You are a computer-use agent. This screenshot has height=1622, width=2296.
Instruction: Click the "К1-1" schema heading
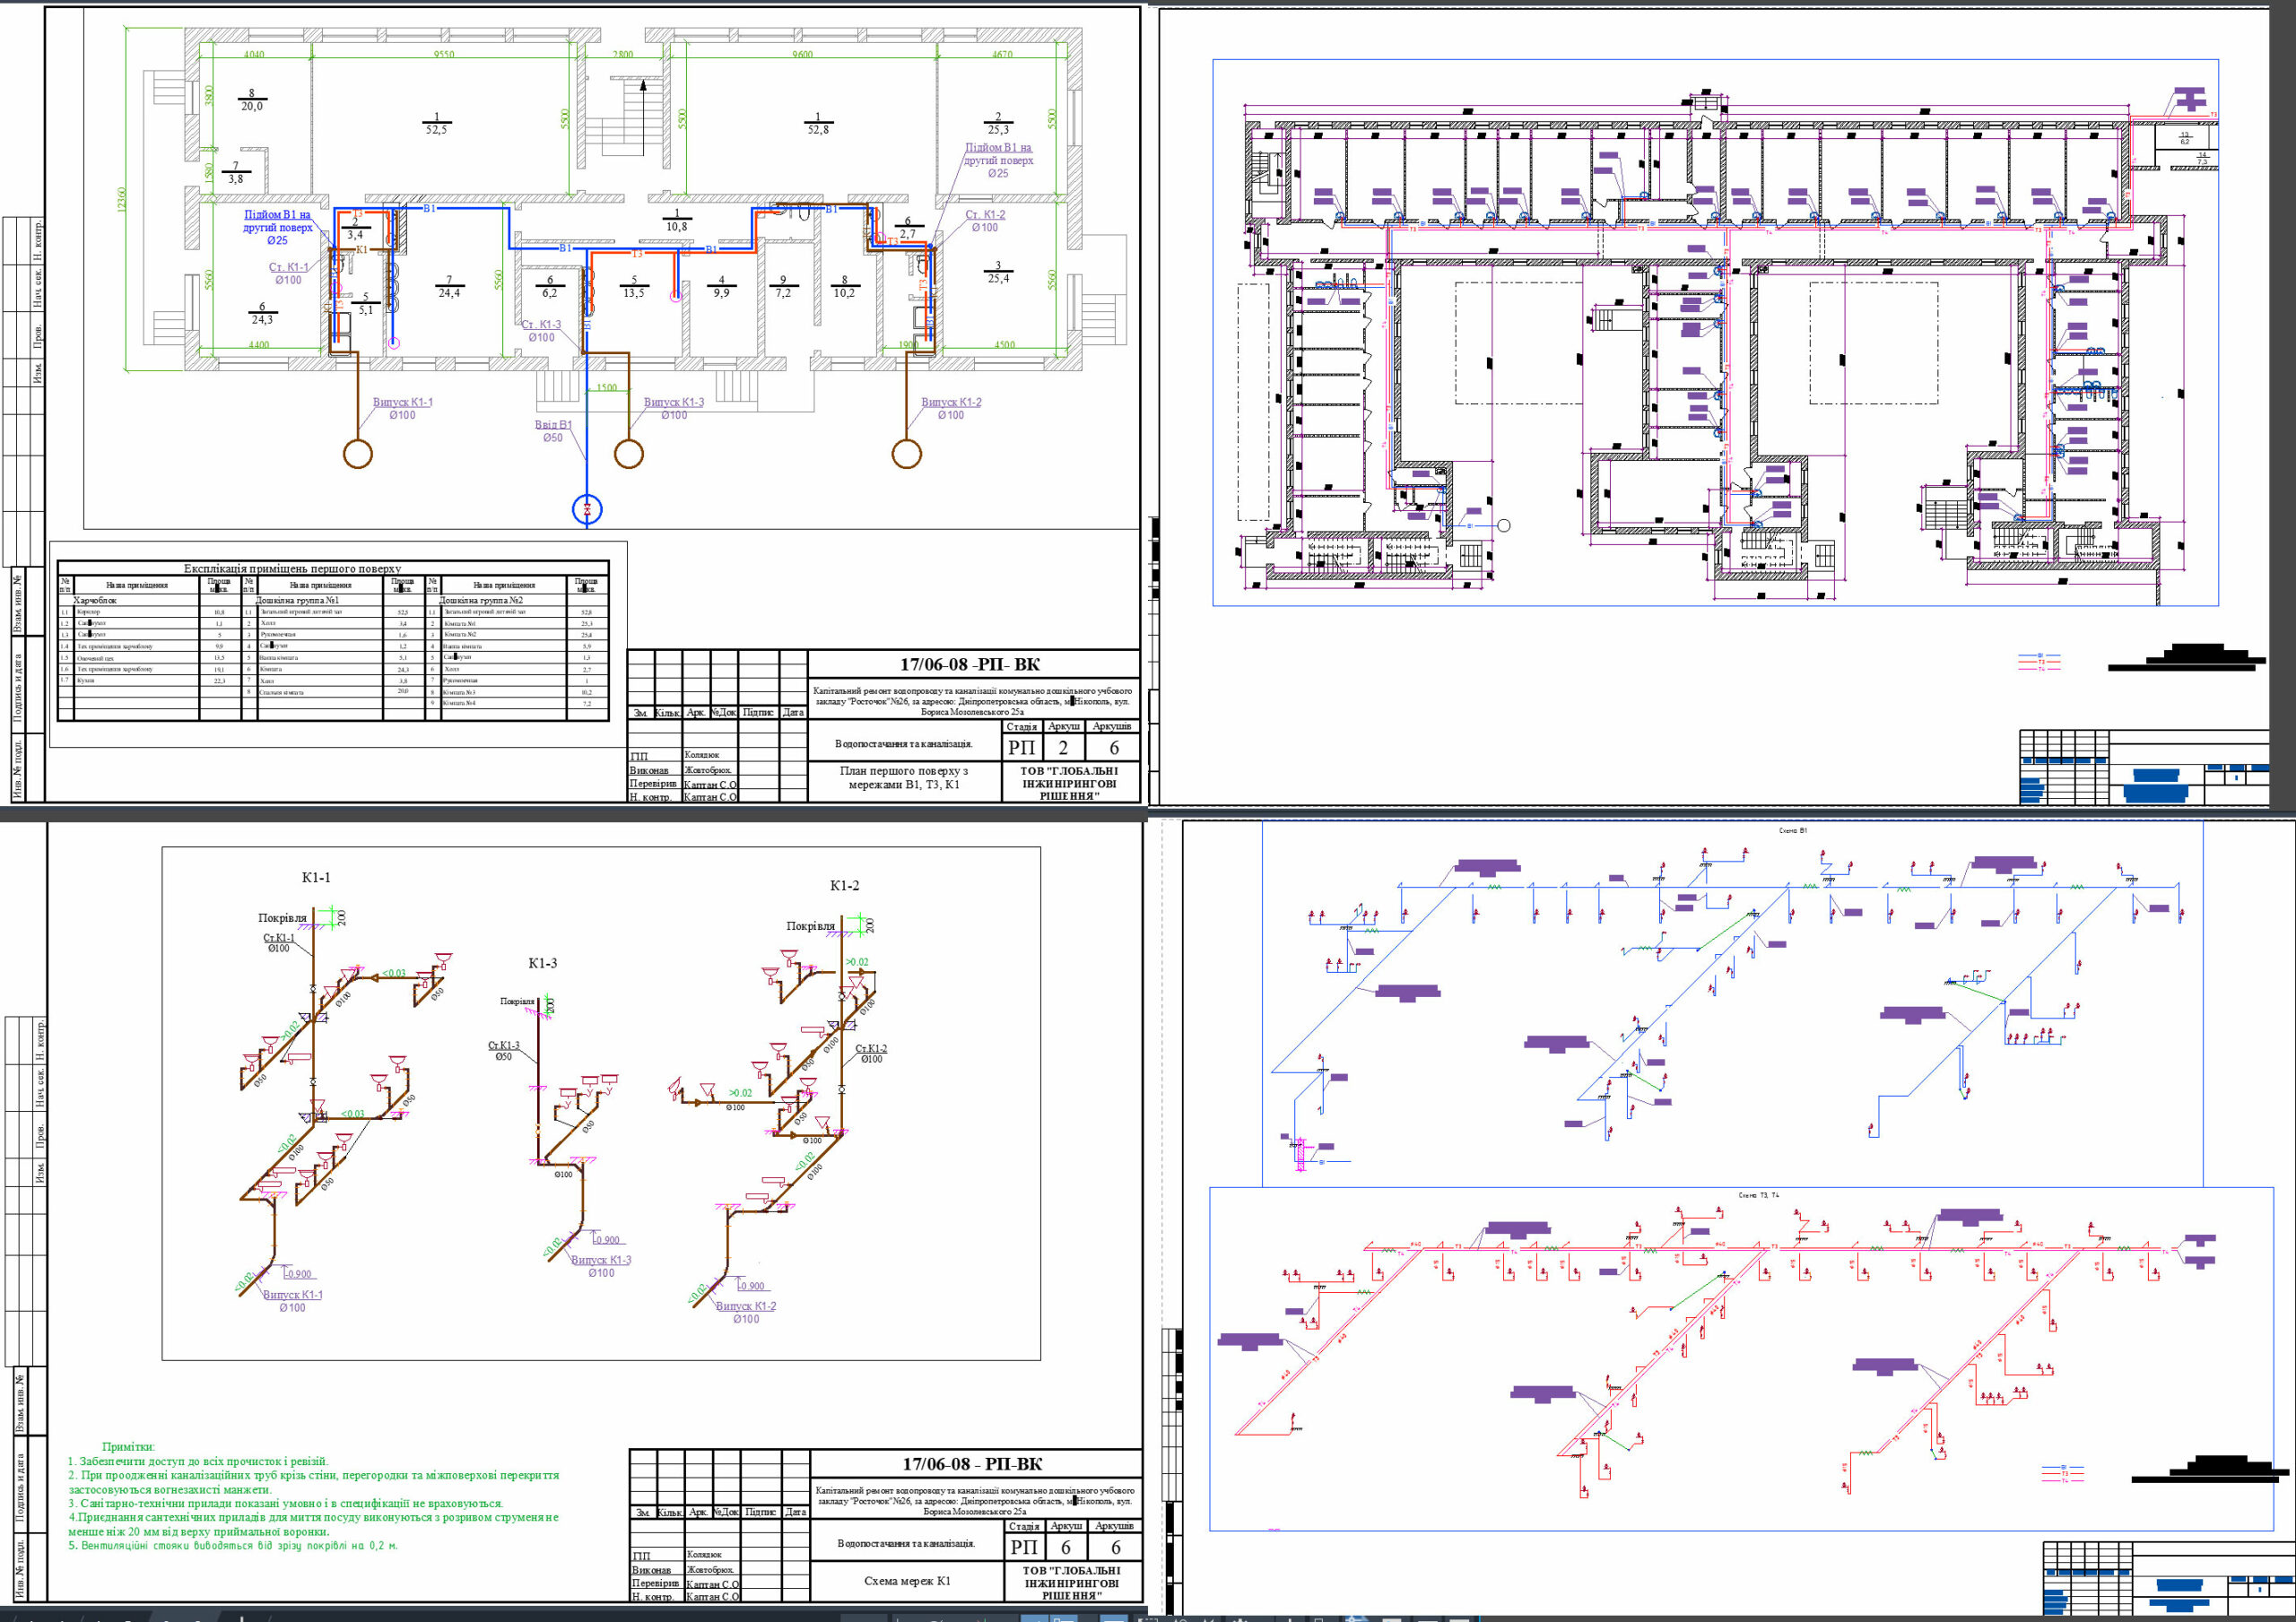click(316, 877)
